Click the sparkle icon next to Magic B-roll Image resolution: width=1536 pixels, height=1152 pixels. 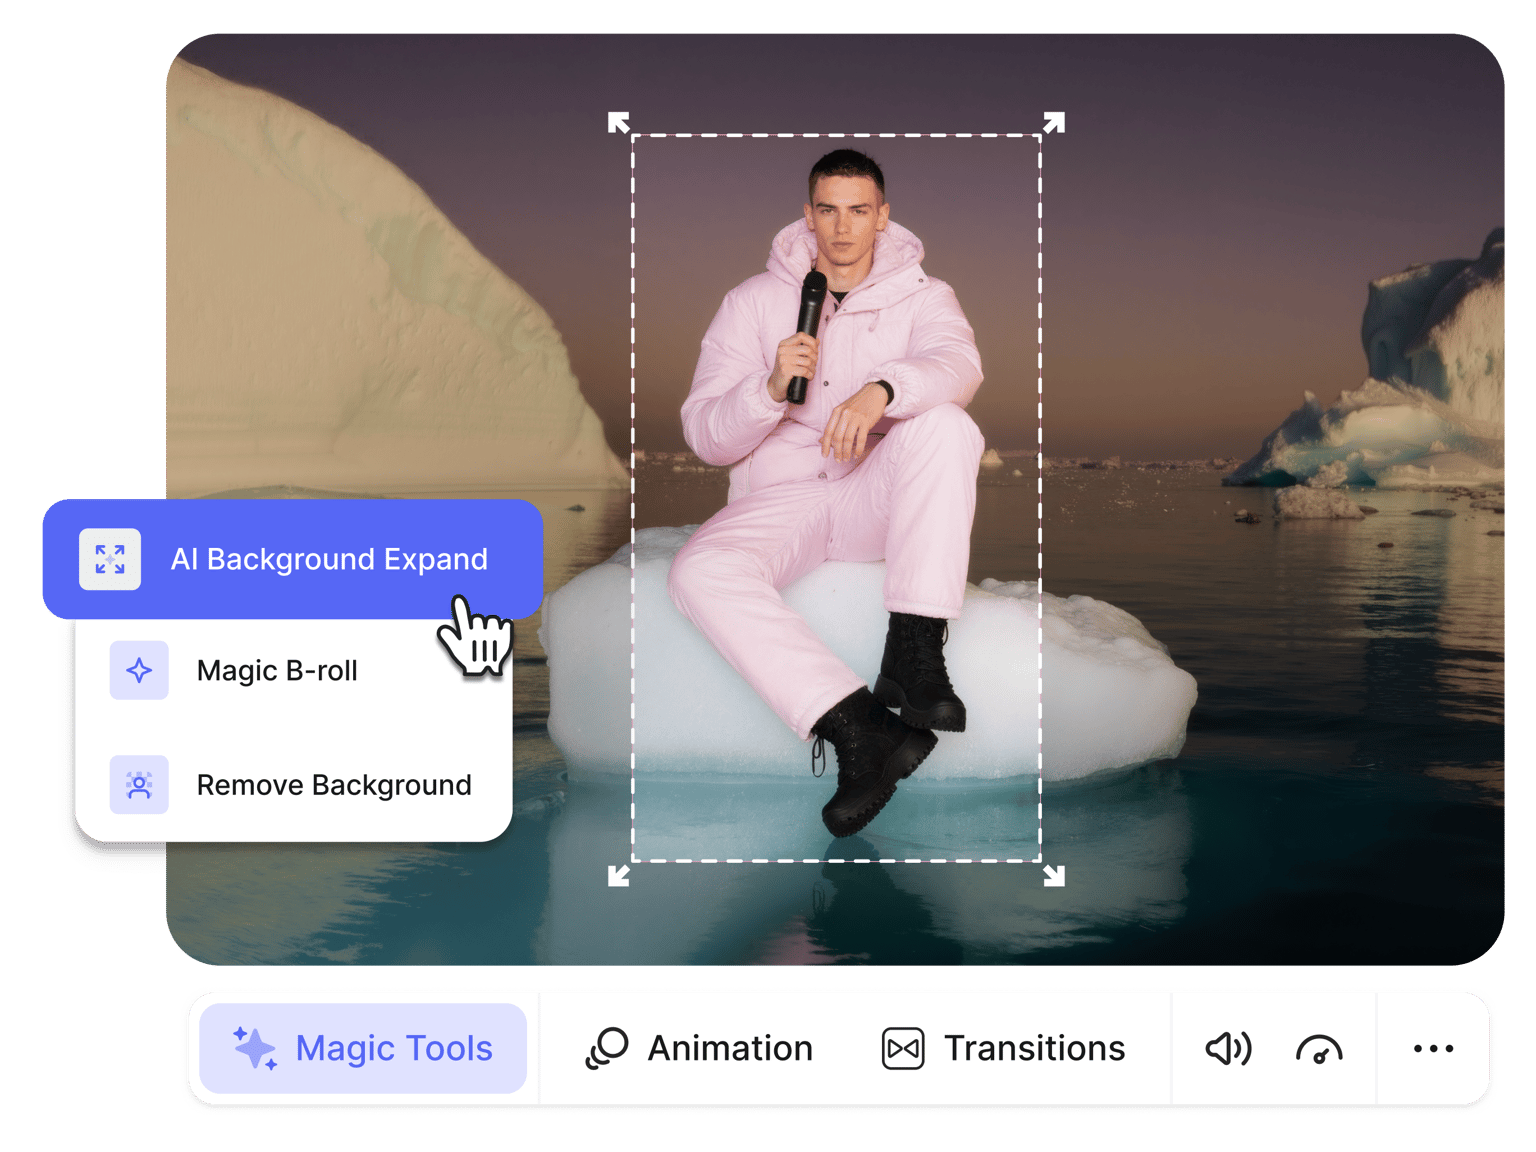[139, 670]
